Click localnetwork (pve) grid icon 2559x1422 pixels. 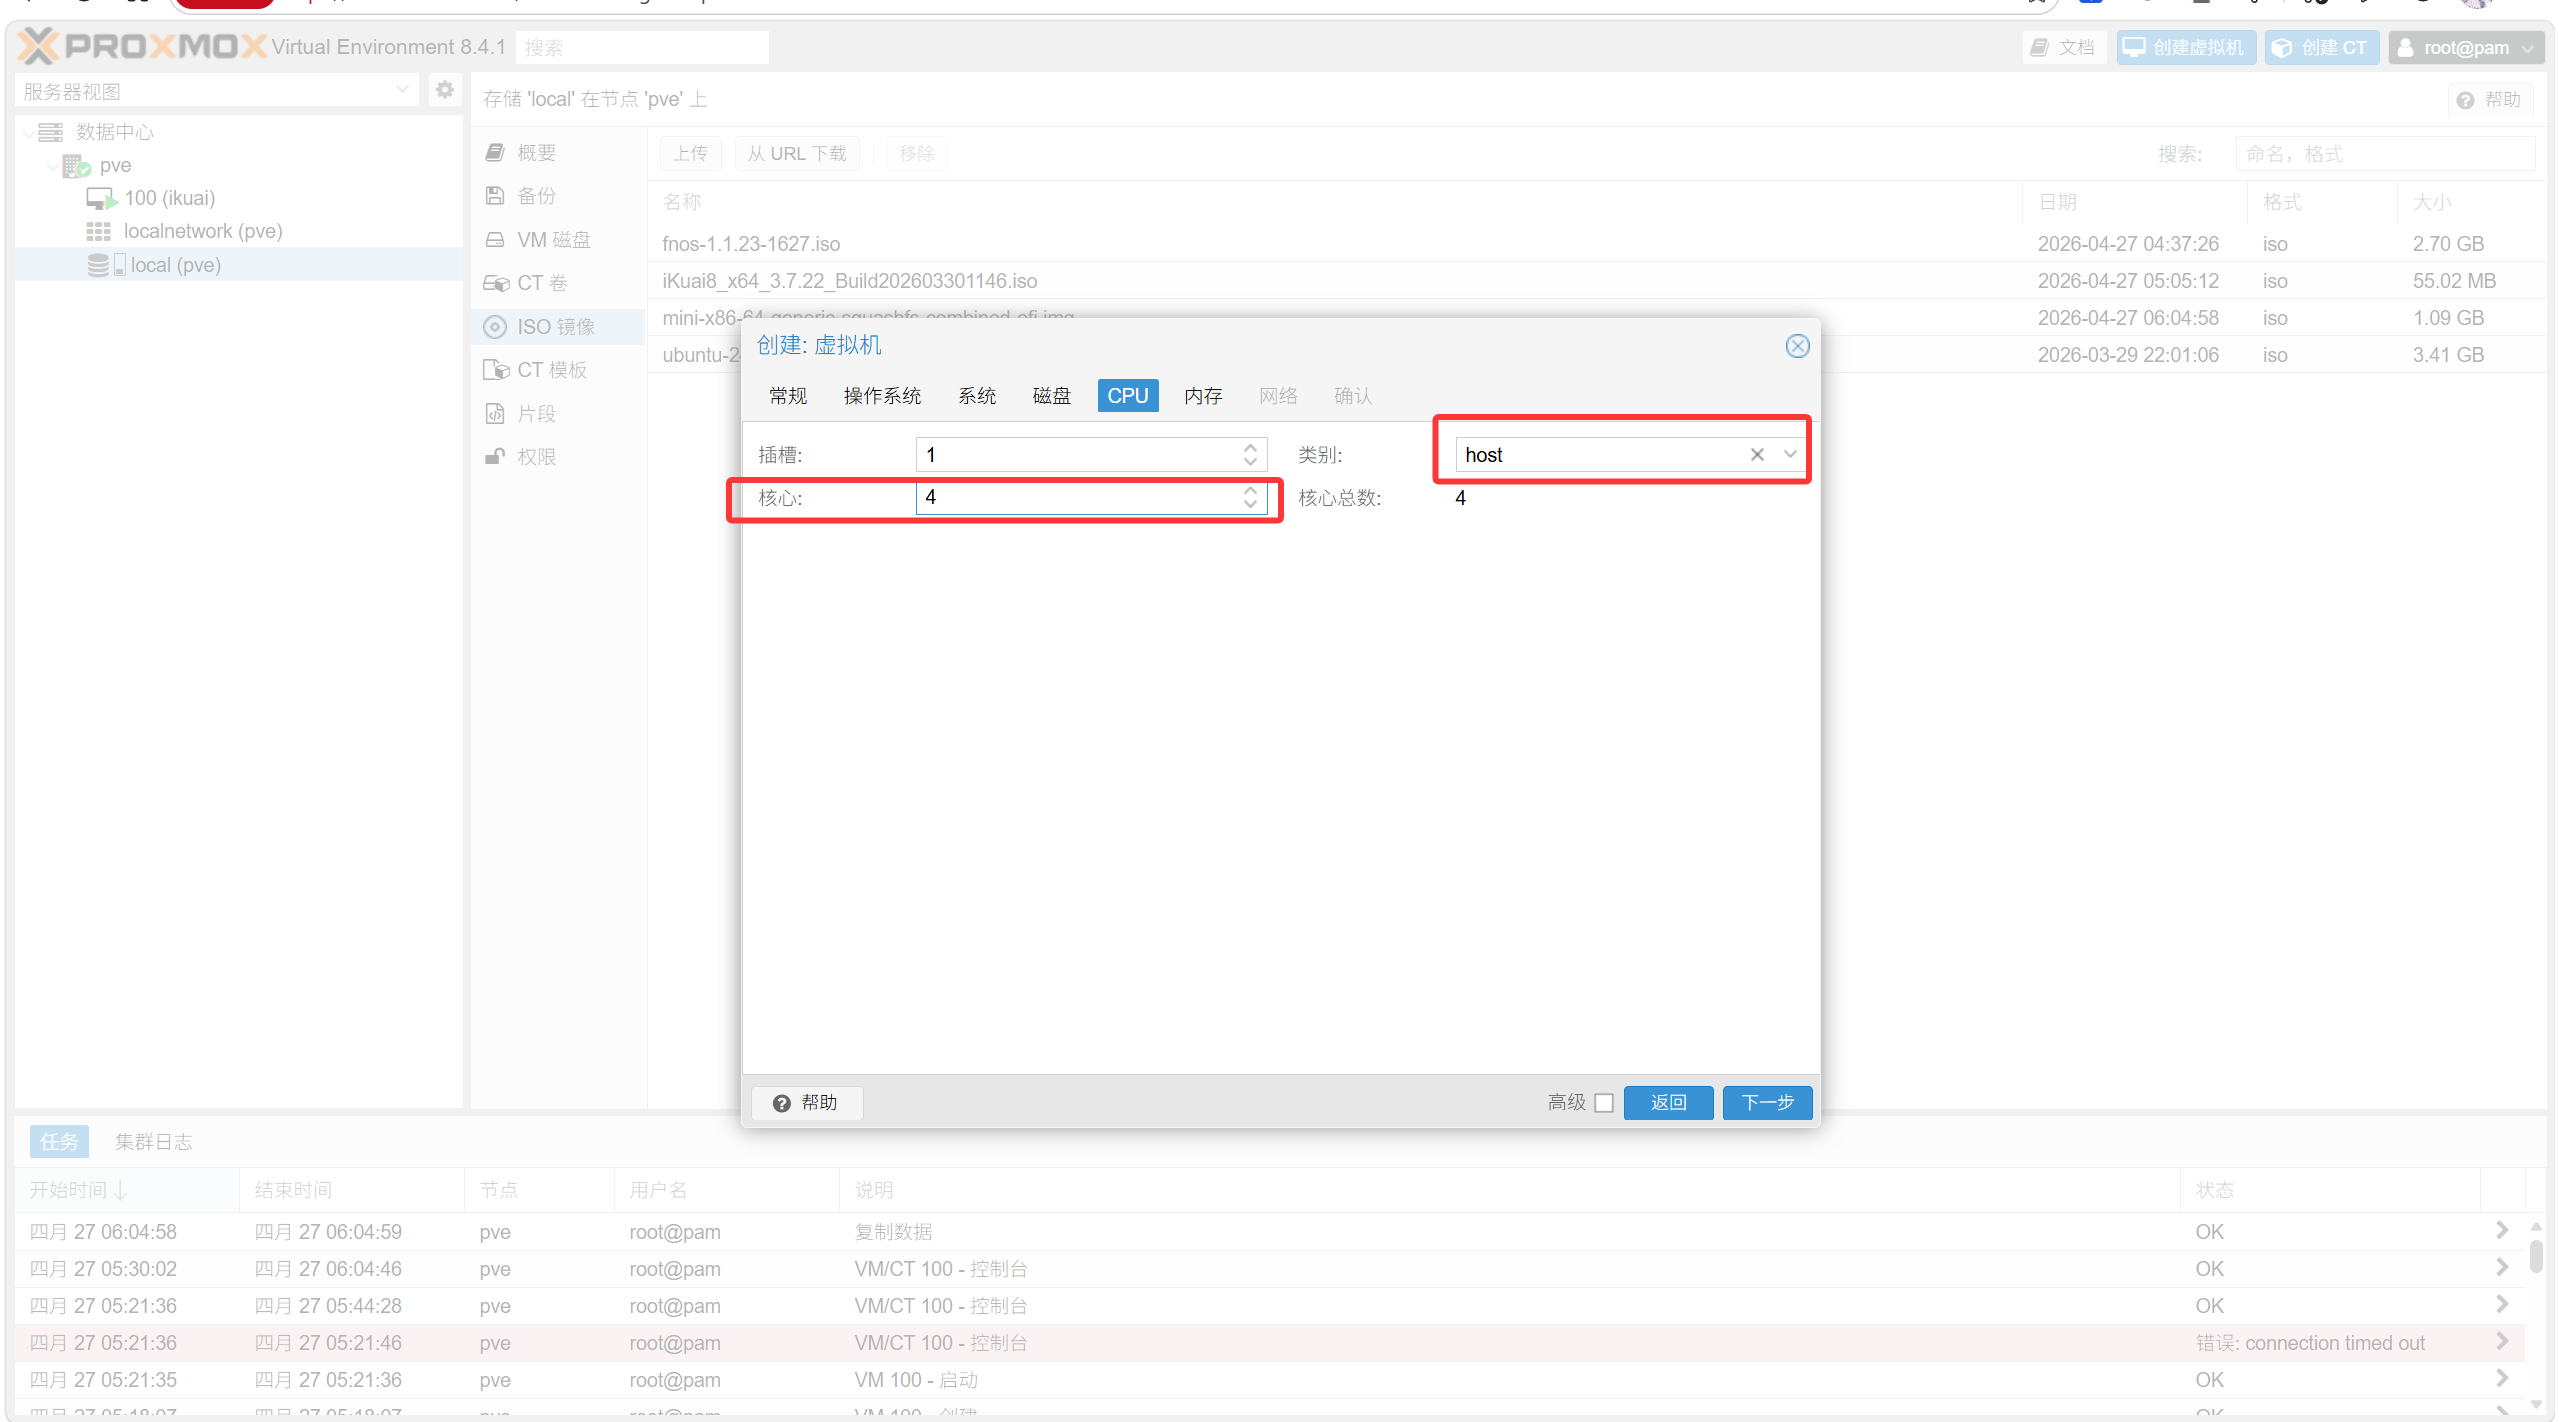[98, 231]
